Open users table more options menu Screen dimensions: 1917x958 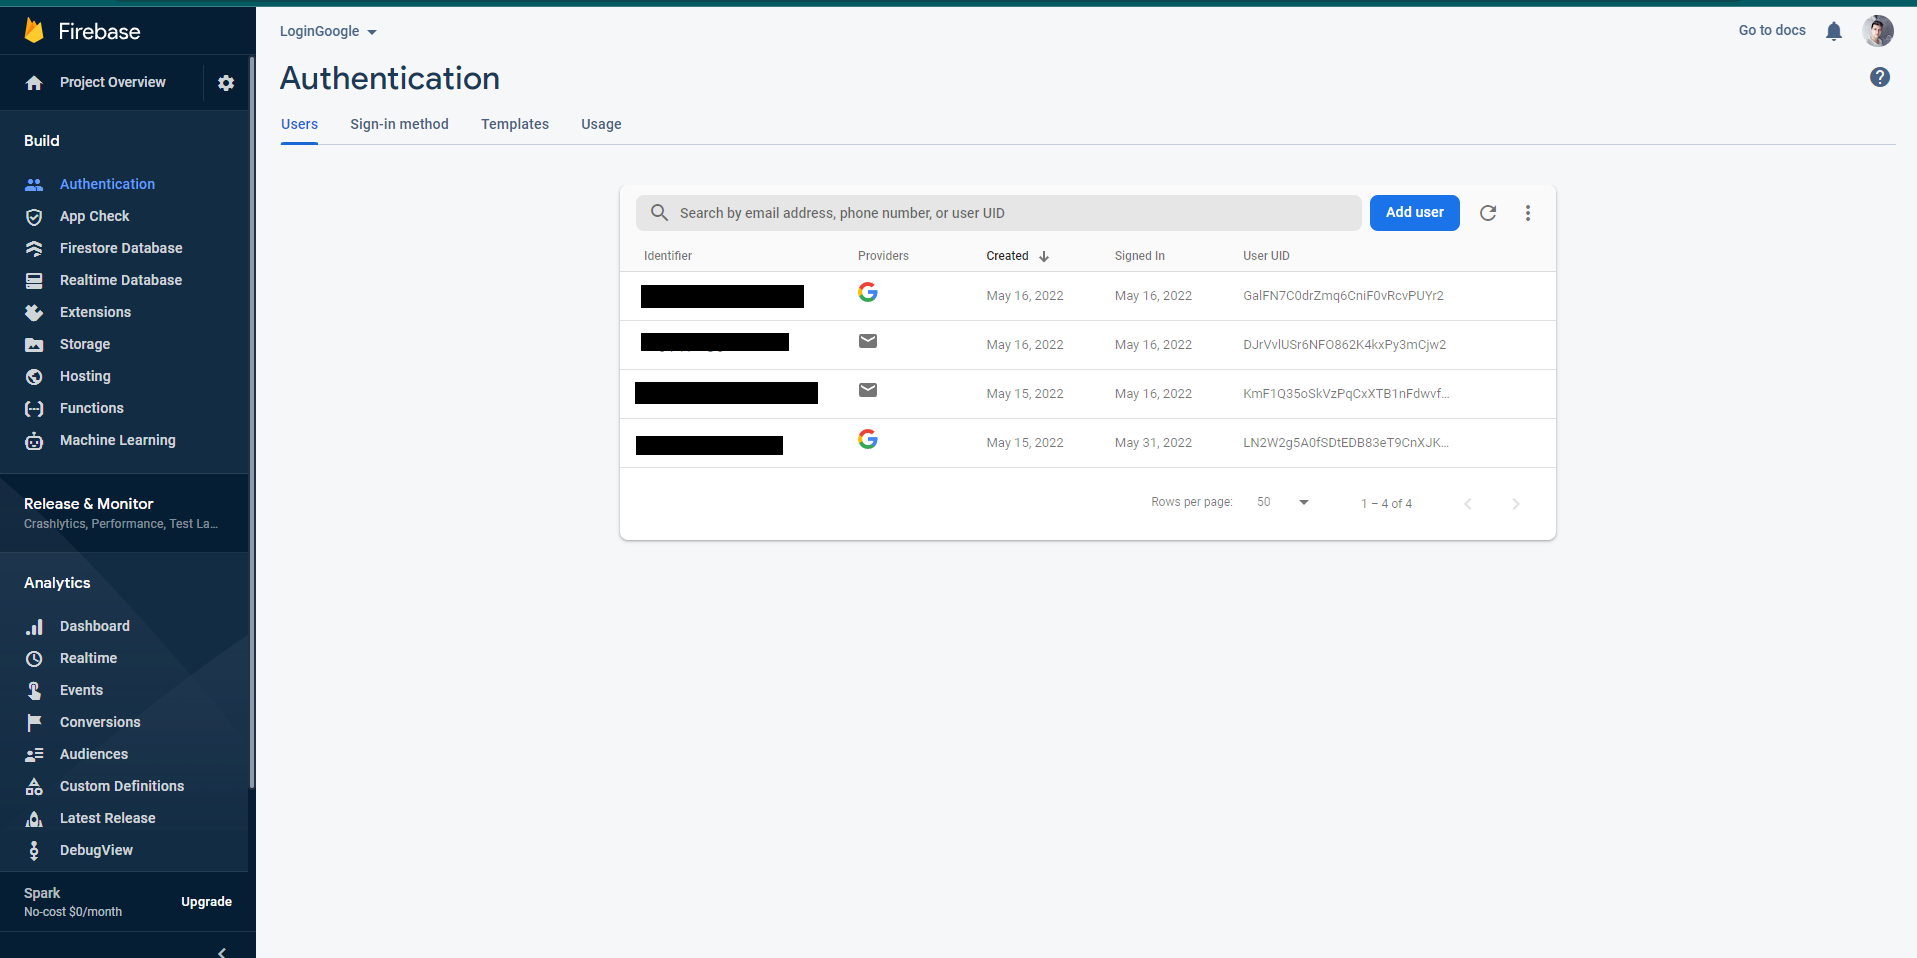[x=1528, y=213]
